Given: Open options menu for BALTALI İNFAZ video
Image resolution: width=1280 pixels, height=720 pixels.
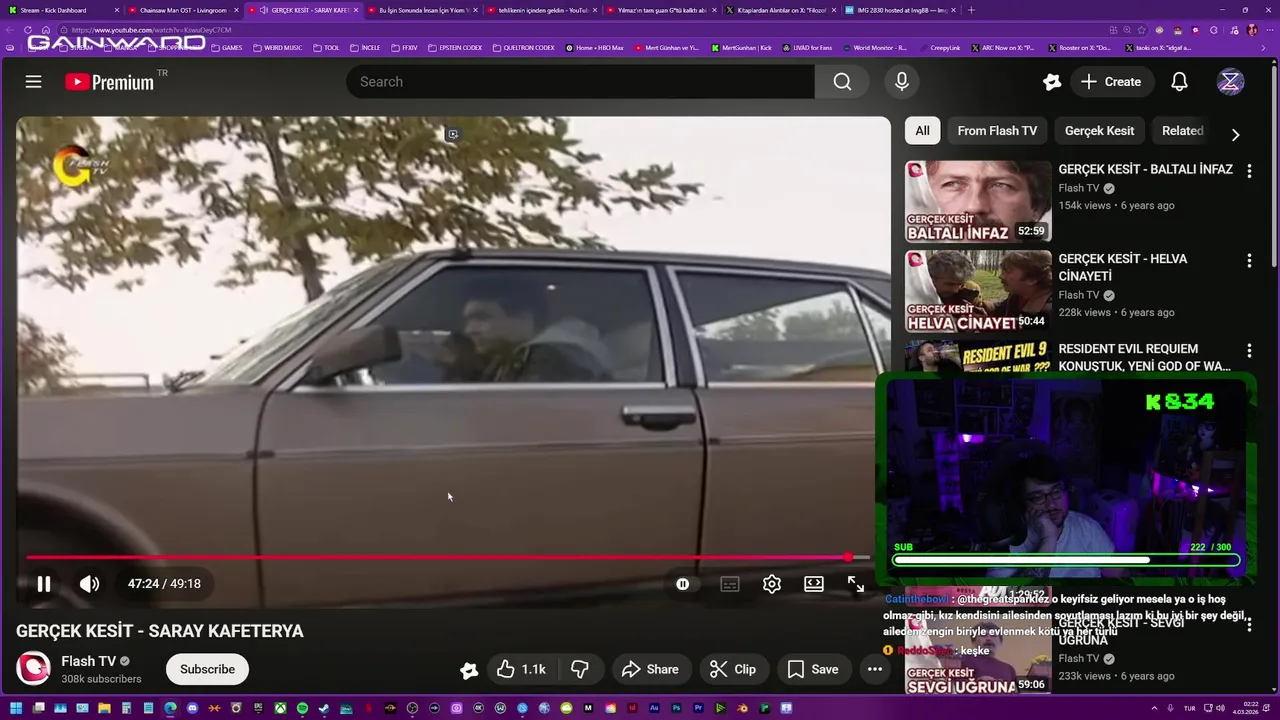Looking at the screenshot, I should [x=1248, y=171].
